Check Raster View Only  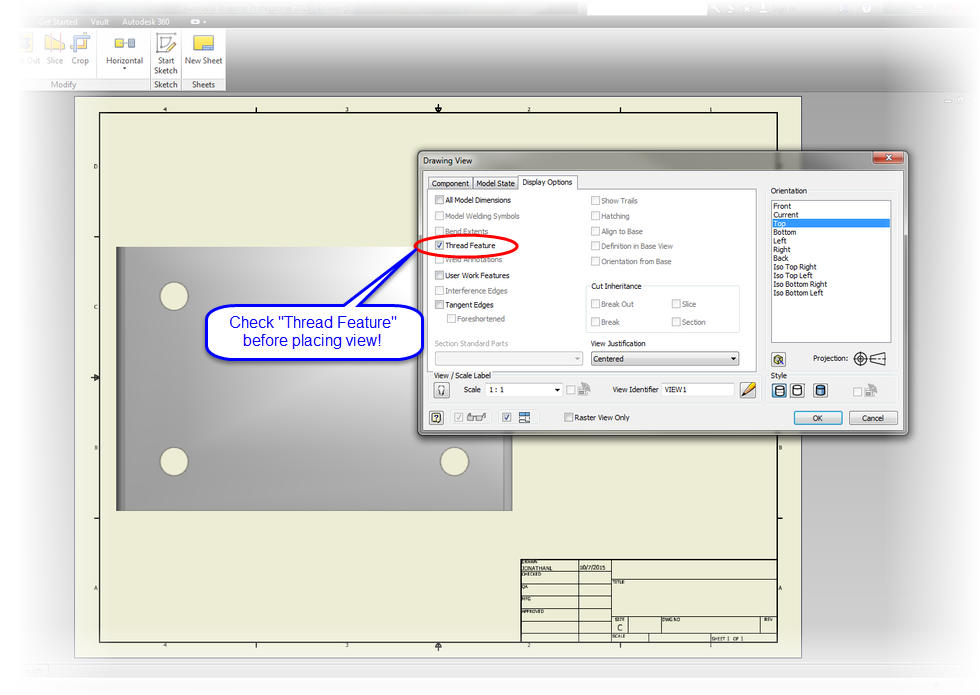tap(567, 416)
